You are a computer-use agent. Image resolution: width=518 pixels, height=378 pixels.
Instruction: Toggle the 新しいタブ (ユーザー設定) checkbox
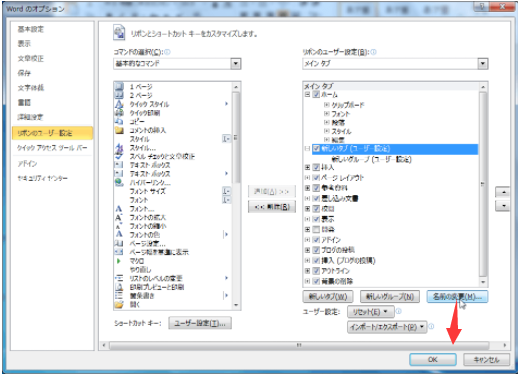pyautogui.click(x=316, y=148)
